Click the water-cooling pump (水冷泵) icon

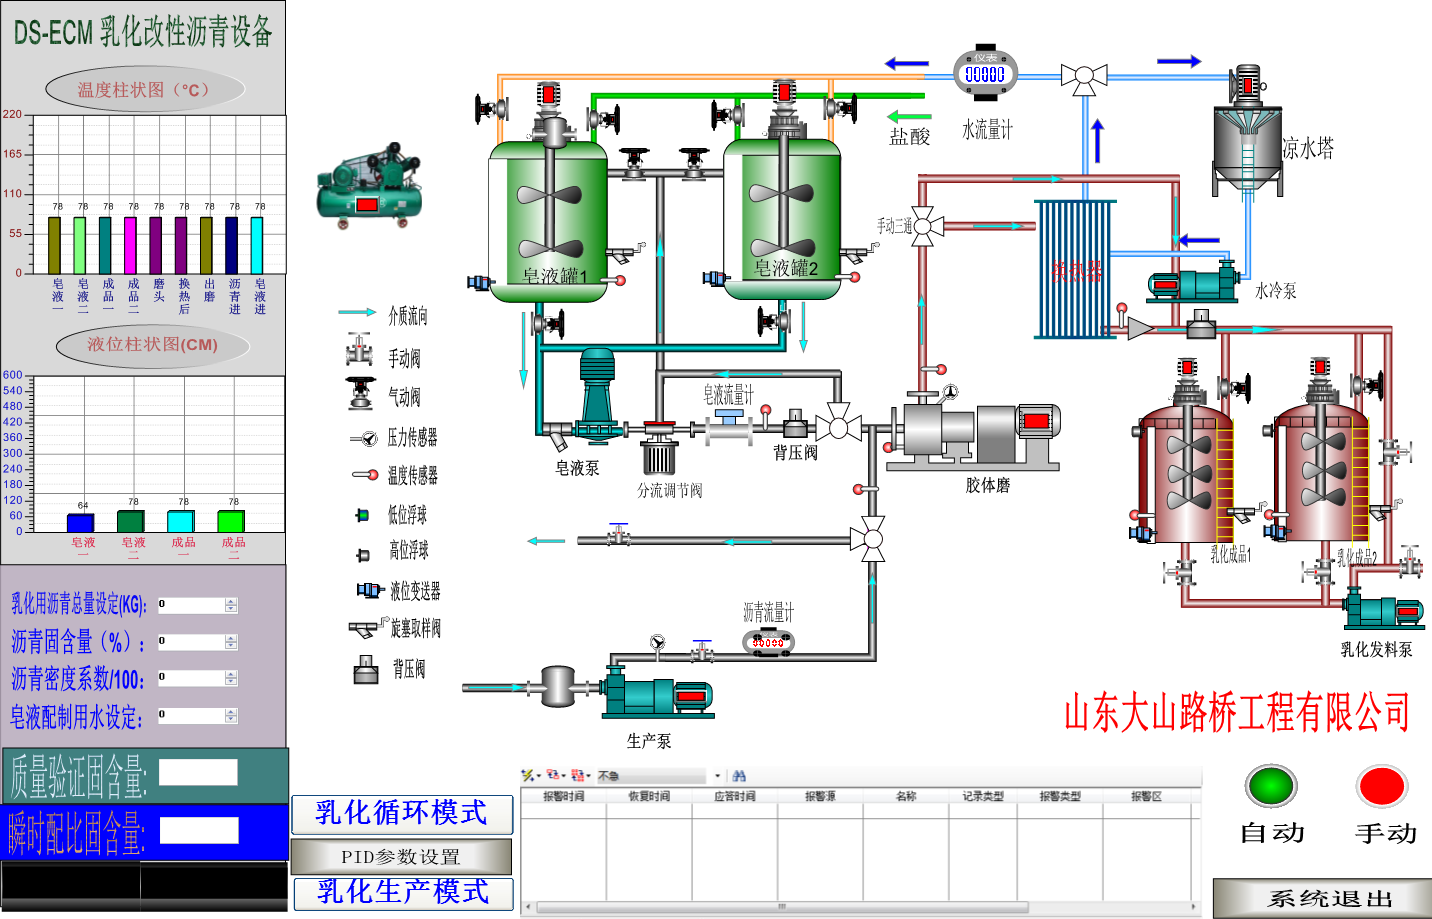point(1194,282)
